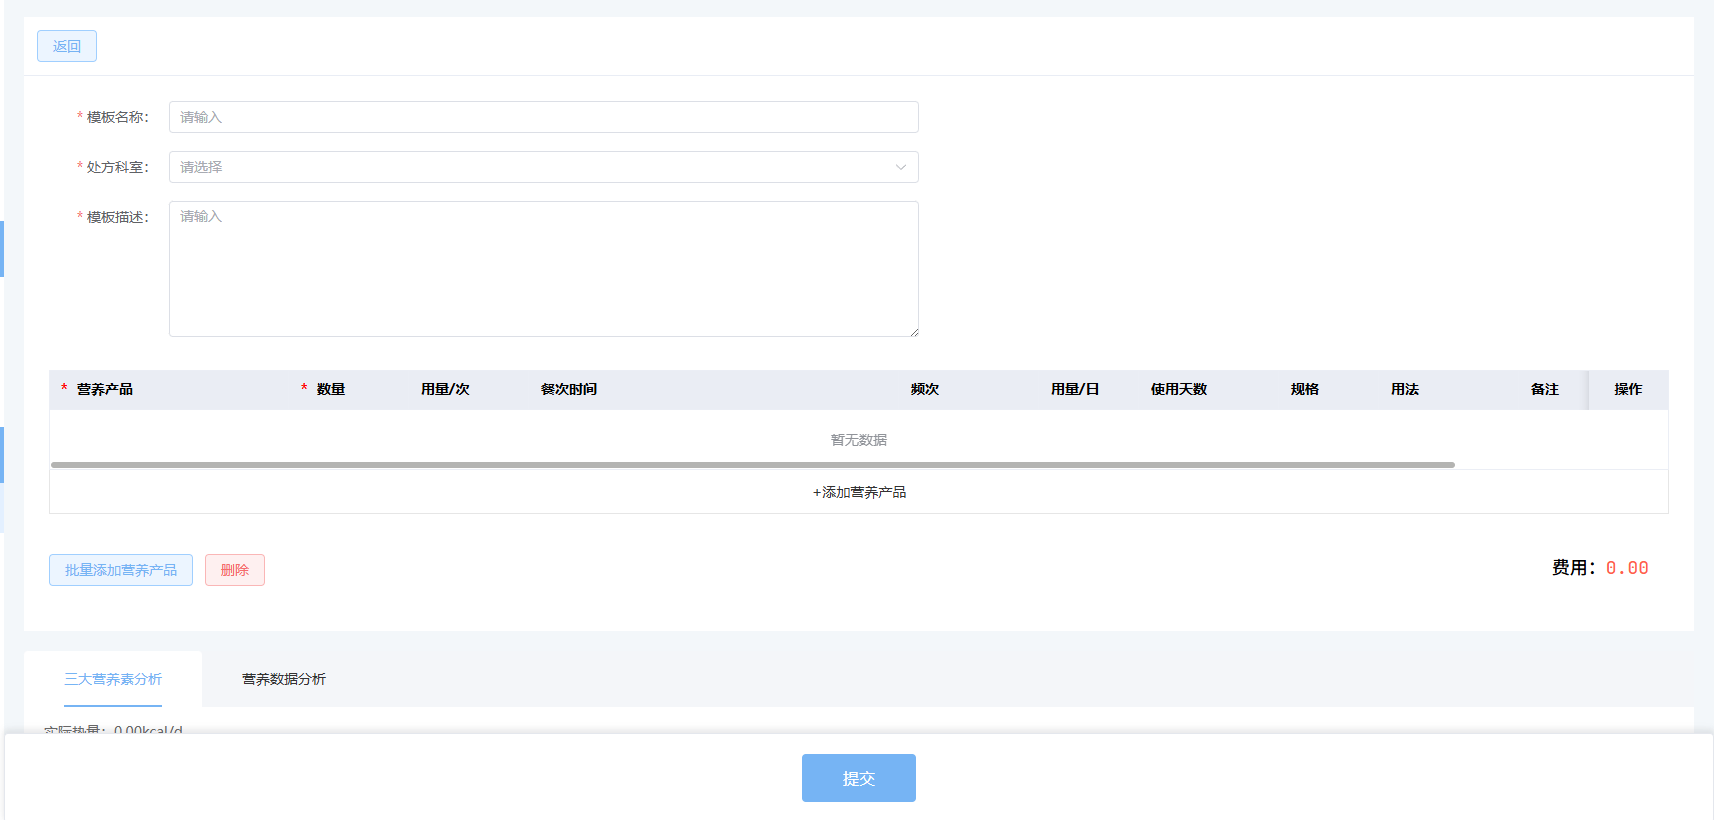This screenshot has width=1714, height=820.
Task: Click the 用量/日 column header
Action: (1075, 389)
